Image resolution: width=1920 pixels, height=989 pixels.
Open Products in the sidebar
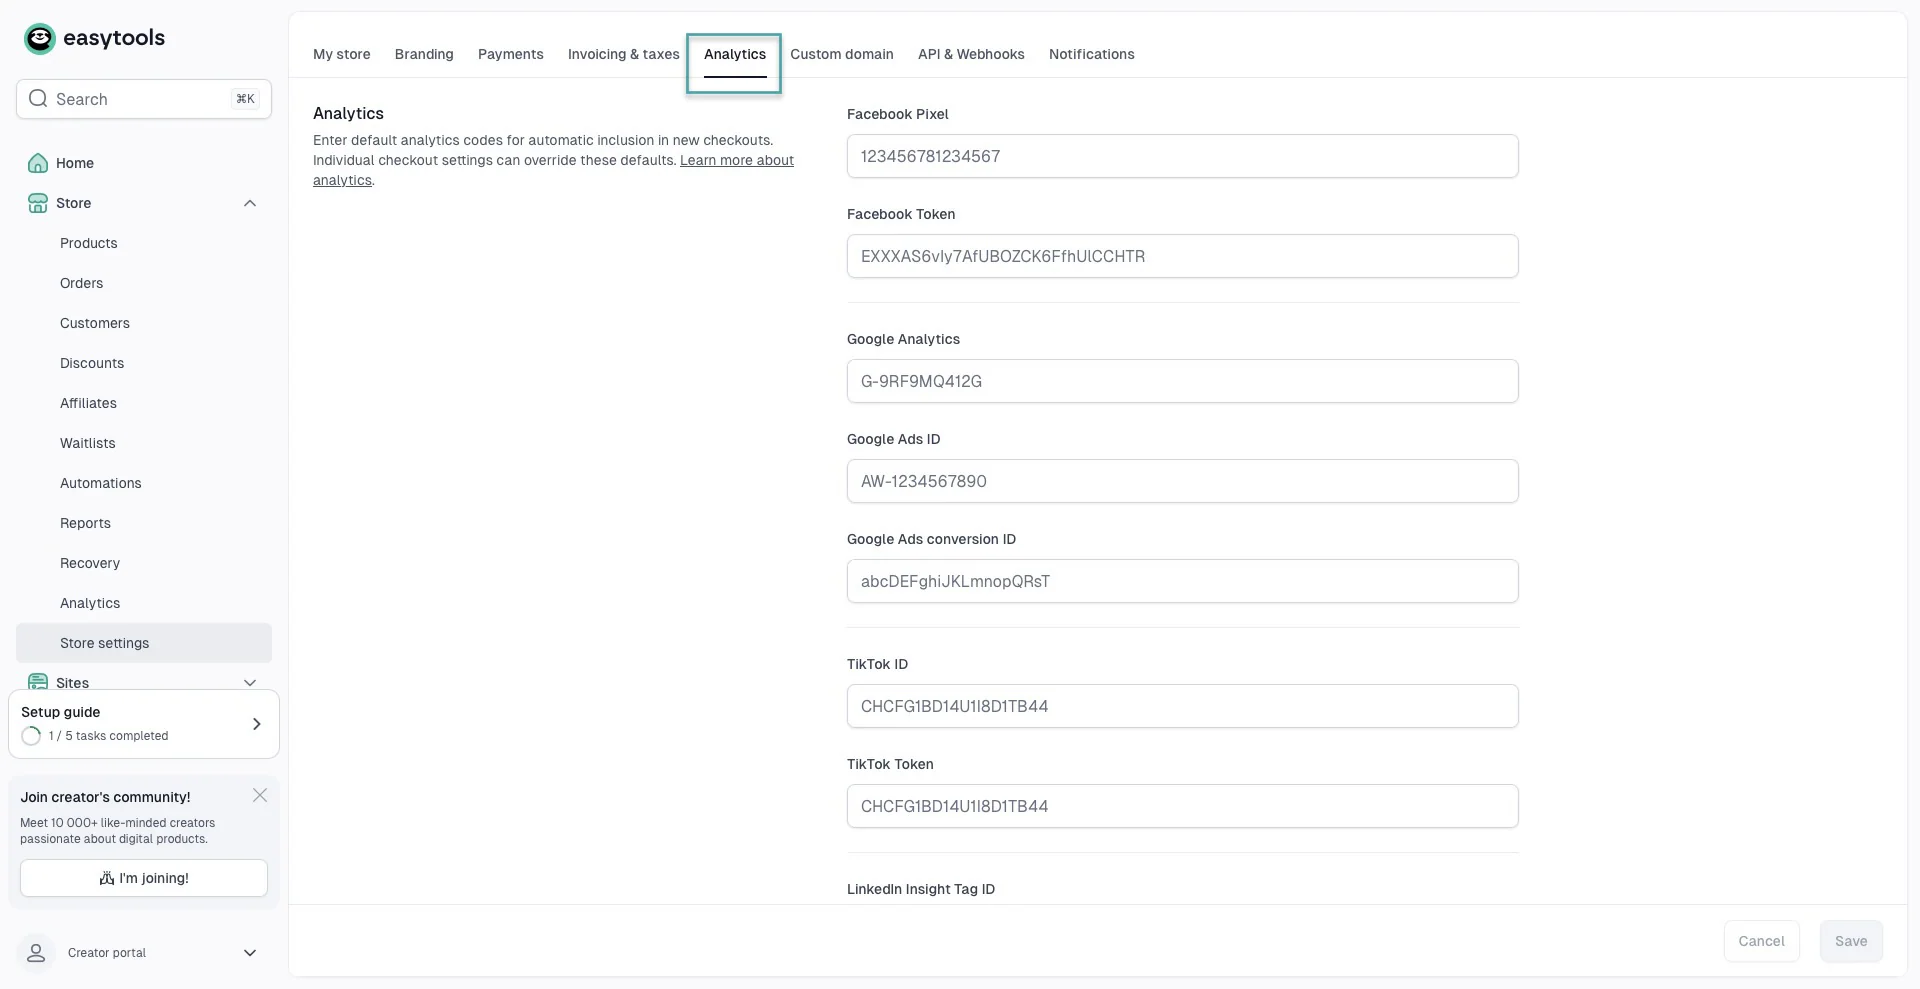144,243
